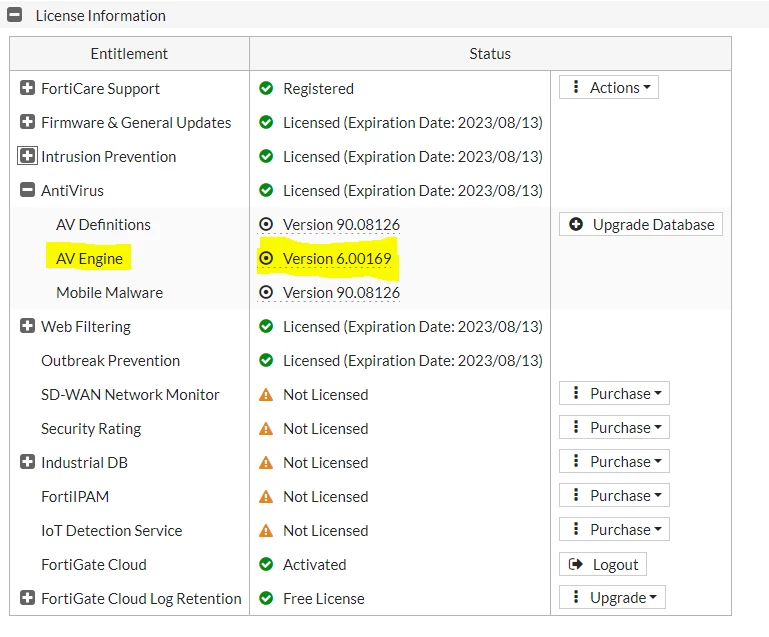Click the 'License Information' heading text
769x637 pixels.
pos(101,16)
